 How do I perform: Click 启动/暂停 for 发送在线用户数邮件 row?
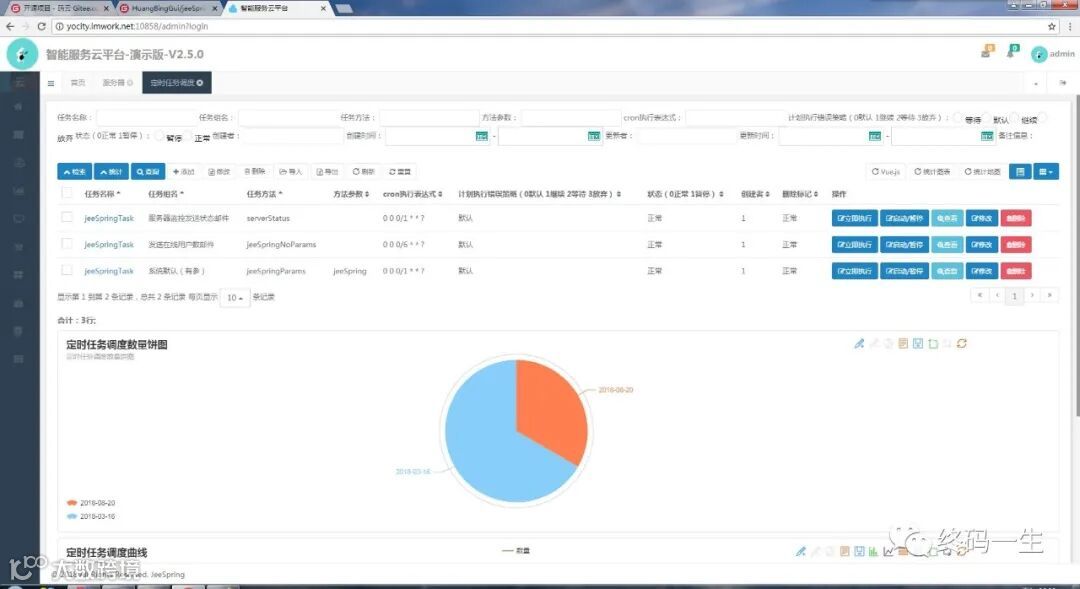coord(904,245)
